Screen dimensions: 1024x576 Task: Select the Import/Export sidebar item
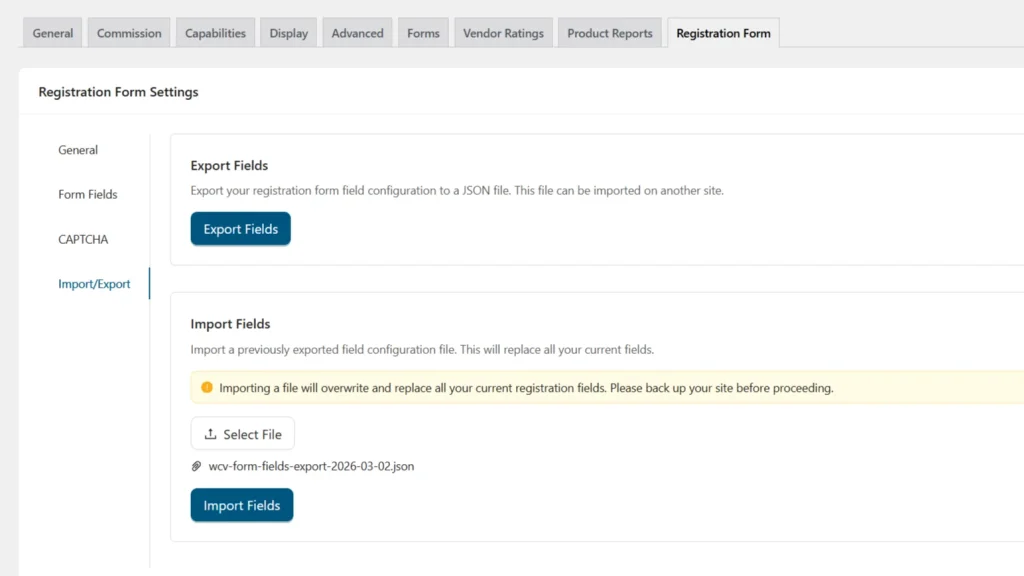[94, 284]
